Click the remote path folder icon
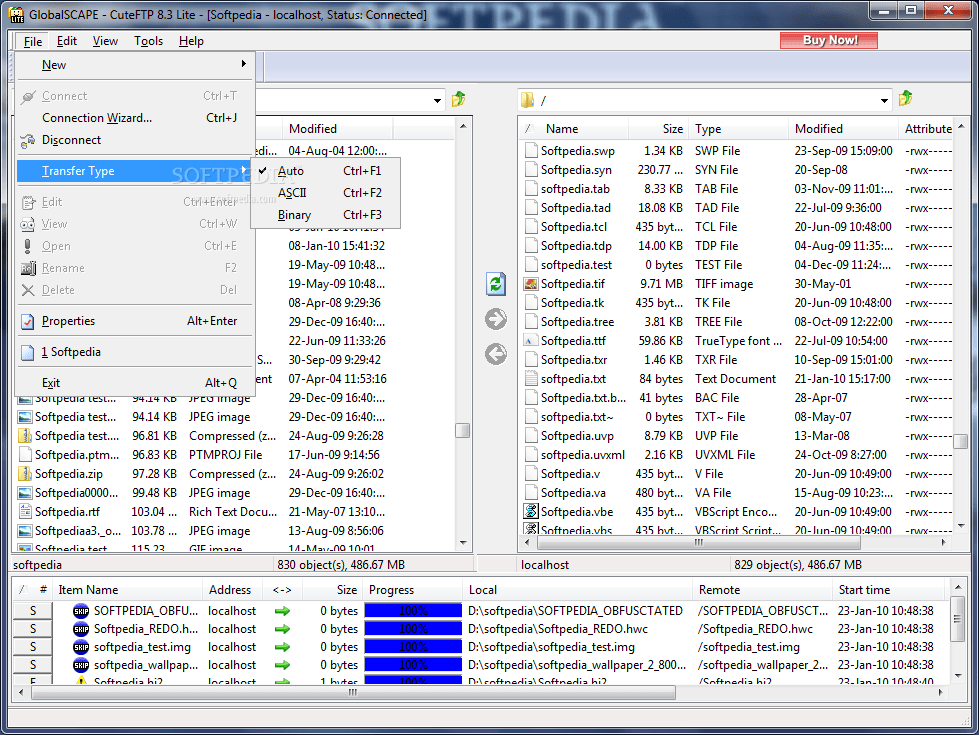The image size is (979, 735). tap(528, 100)
